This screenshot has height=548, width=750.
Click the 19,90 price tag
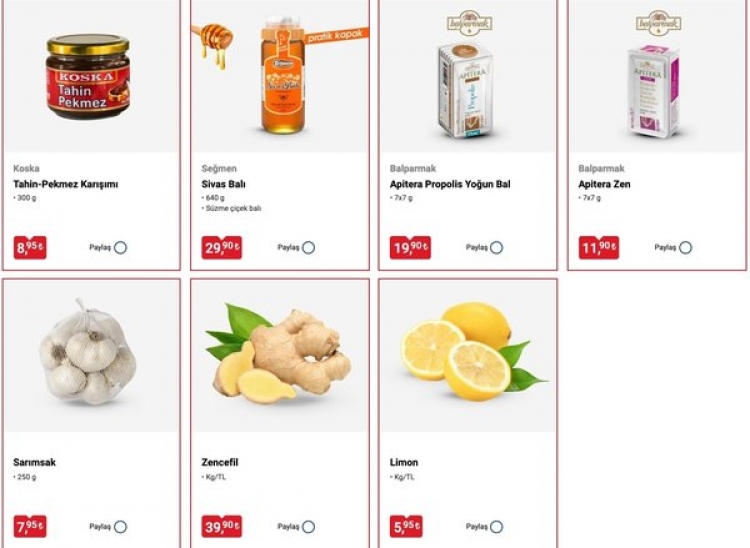[x=410, y=248]
